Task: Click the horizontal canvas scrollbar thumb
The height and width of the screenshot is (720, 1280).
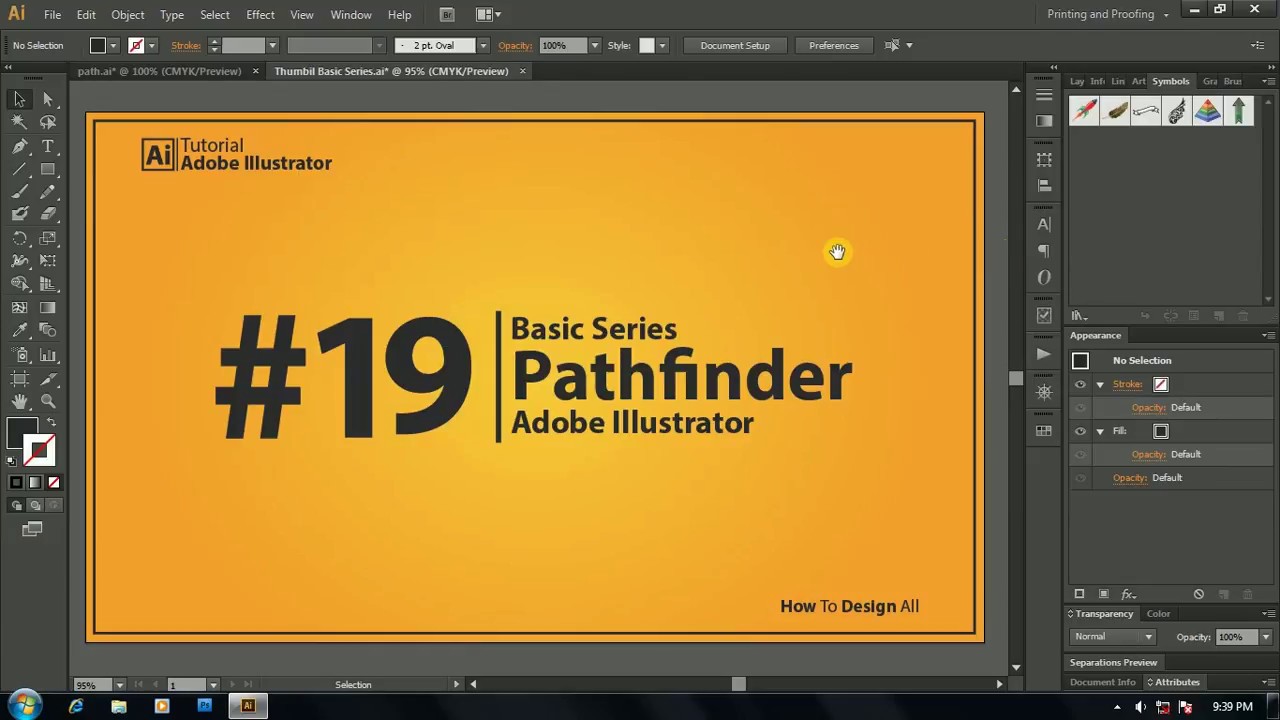Action: (738, 684)
